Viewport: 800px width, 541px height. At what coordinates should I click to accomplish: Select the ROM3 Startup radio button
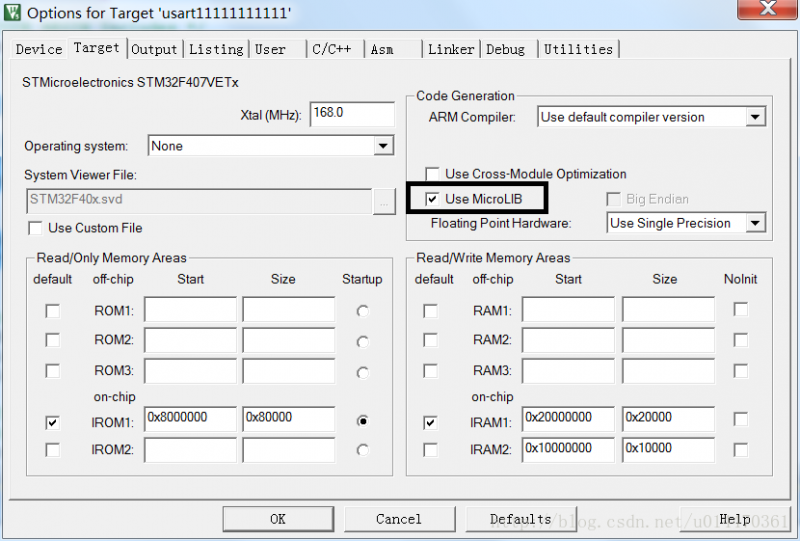[x=363, y=373]
